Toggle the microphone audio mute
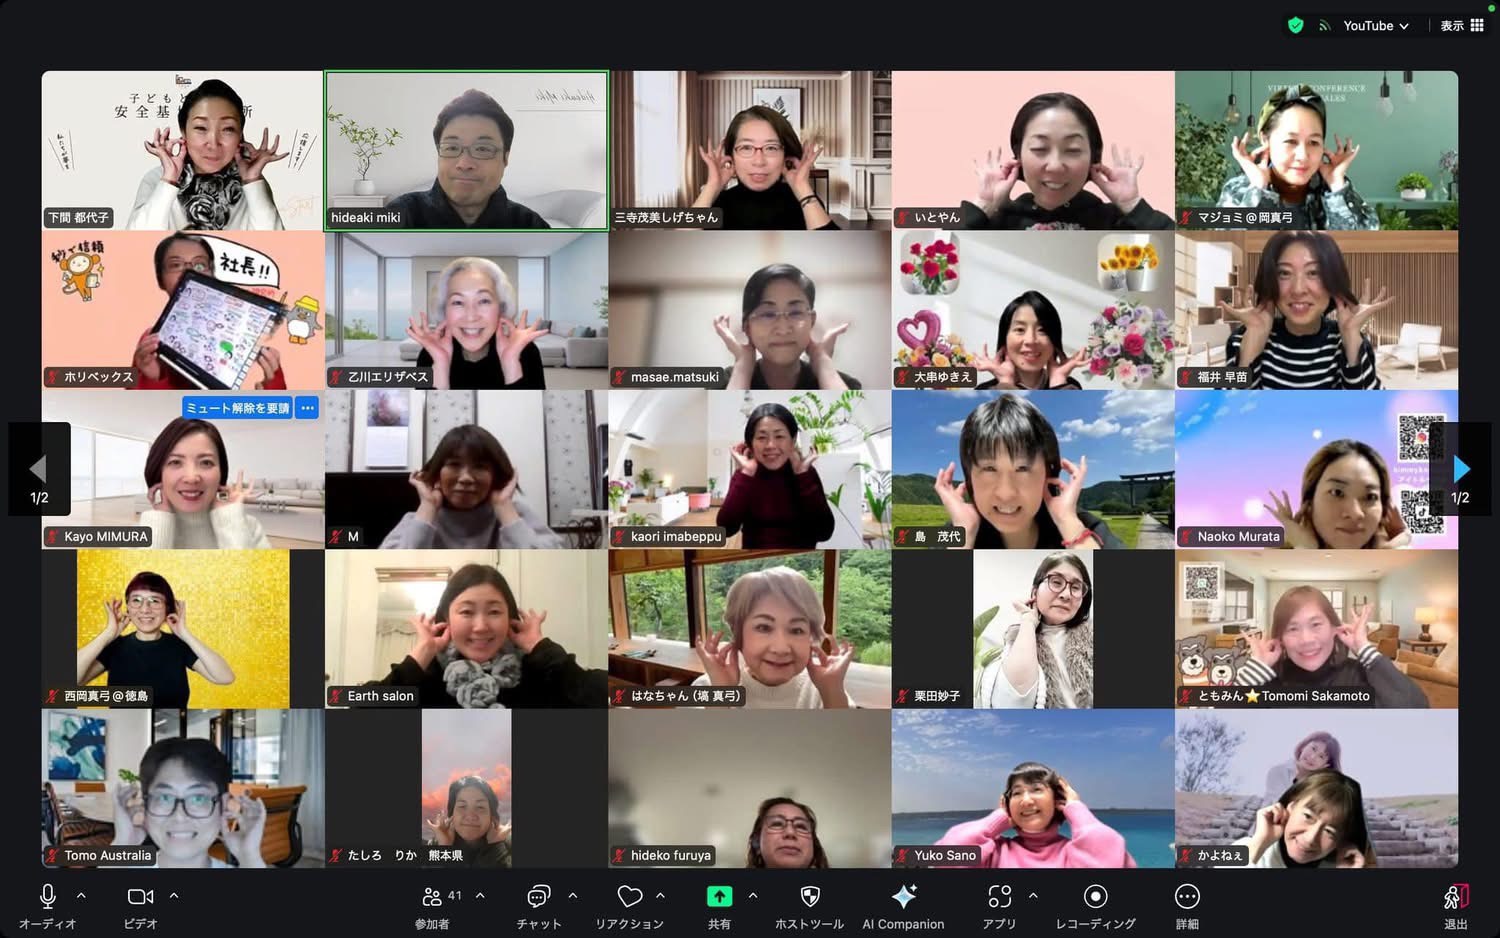 pyautogui.click(x=47, y=896)
